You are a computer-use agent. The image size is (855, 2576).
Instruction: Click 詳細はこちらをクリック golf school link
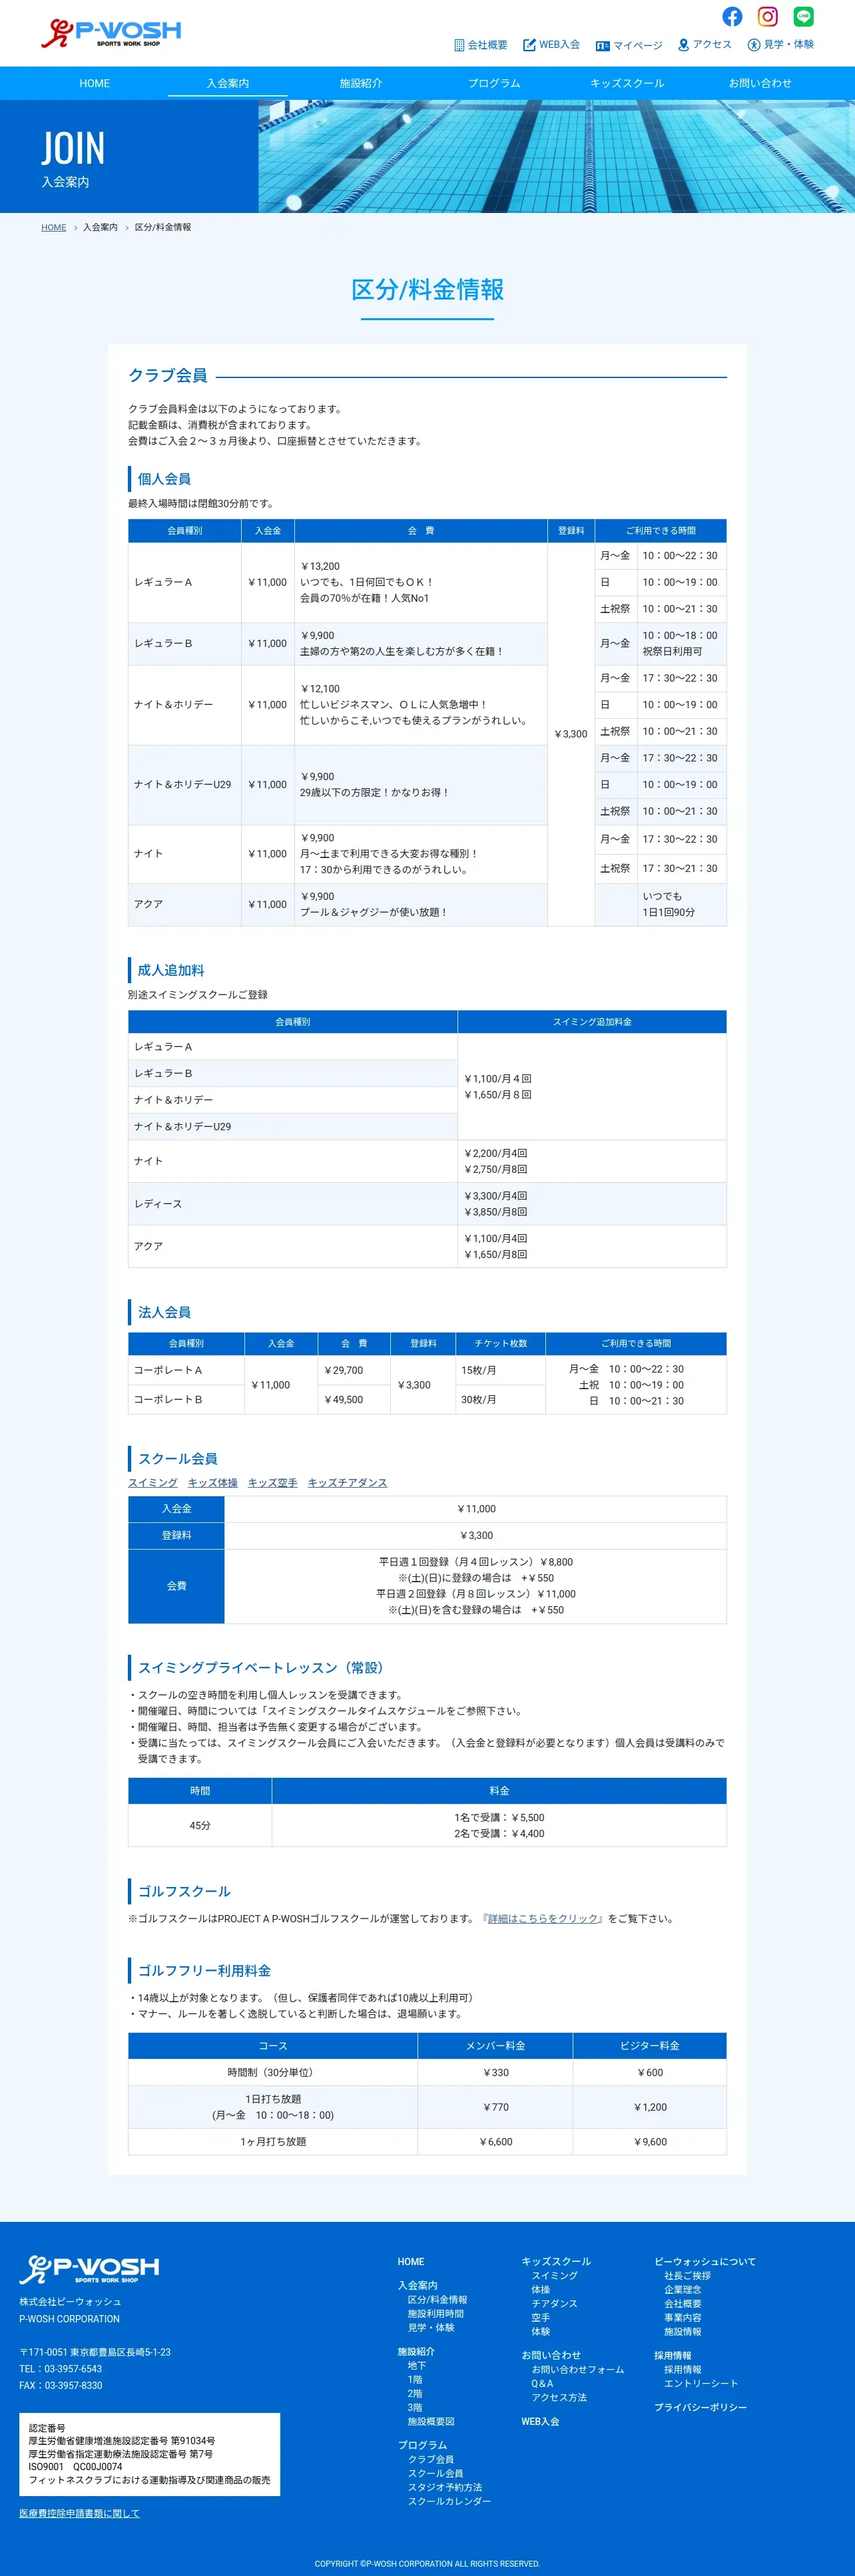point(543,1918)
